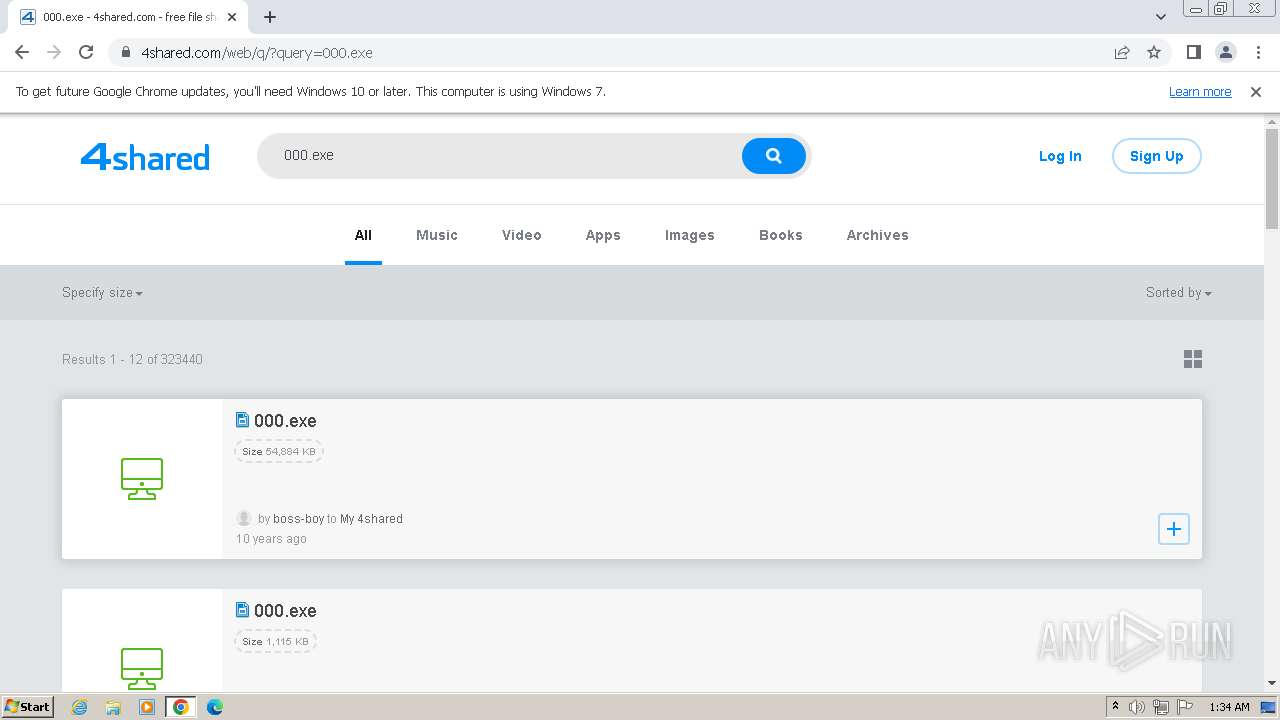Toggle the browser side panel icon
Image resolution: width=1280 pixels, height=720 pixels.
click(x=1193, y=52)
